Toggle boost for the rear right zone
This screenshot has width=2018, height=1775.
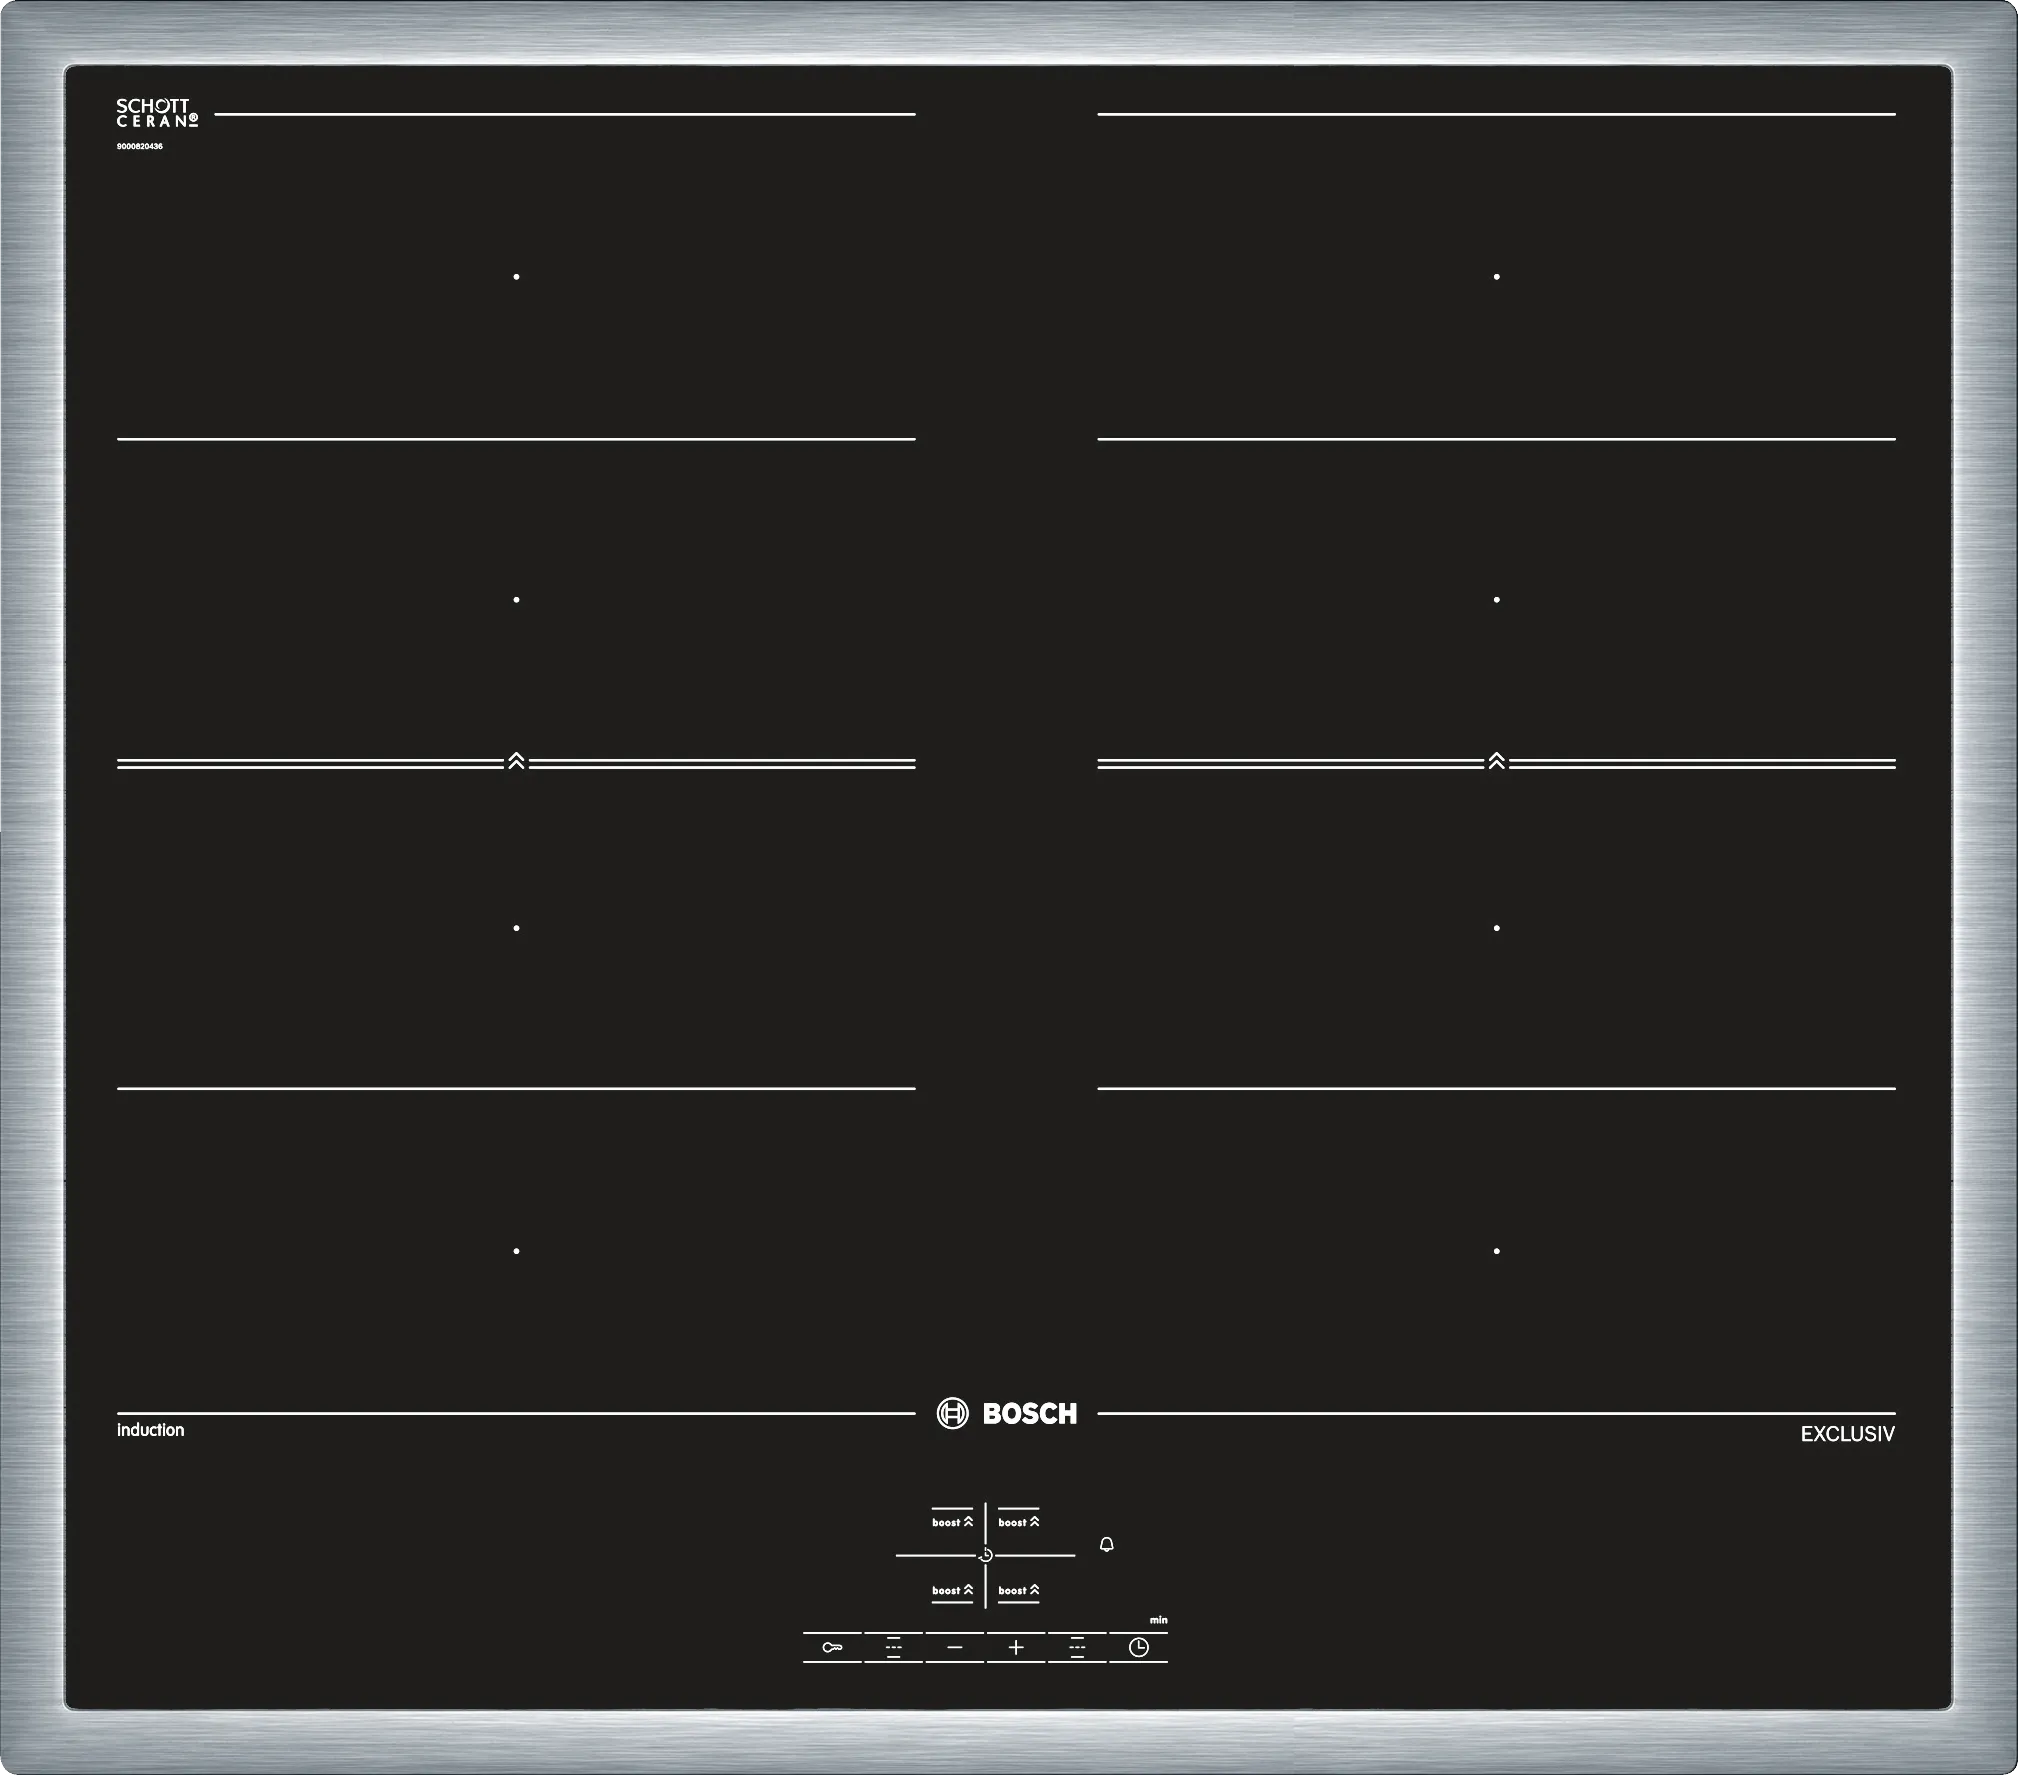click(x=1018, y=1522)
